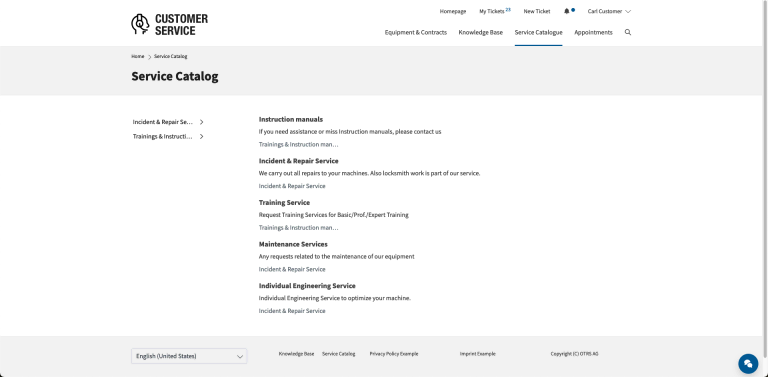768x377 pixels.
Task: Open the Knowledge Base menu item
Action: 480,32
